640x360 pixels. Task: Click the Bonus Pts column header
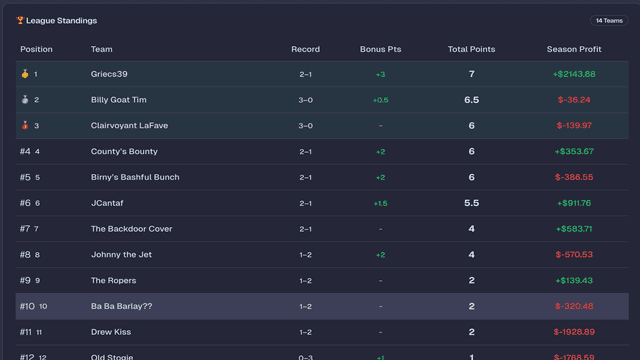point(380,49)
